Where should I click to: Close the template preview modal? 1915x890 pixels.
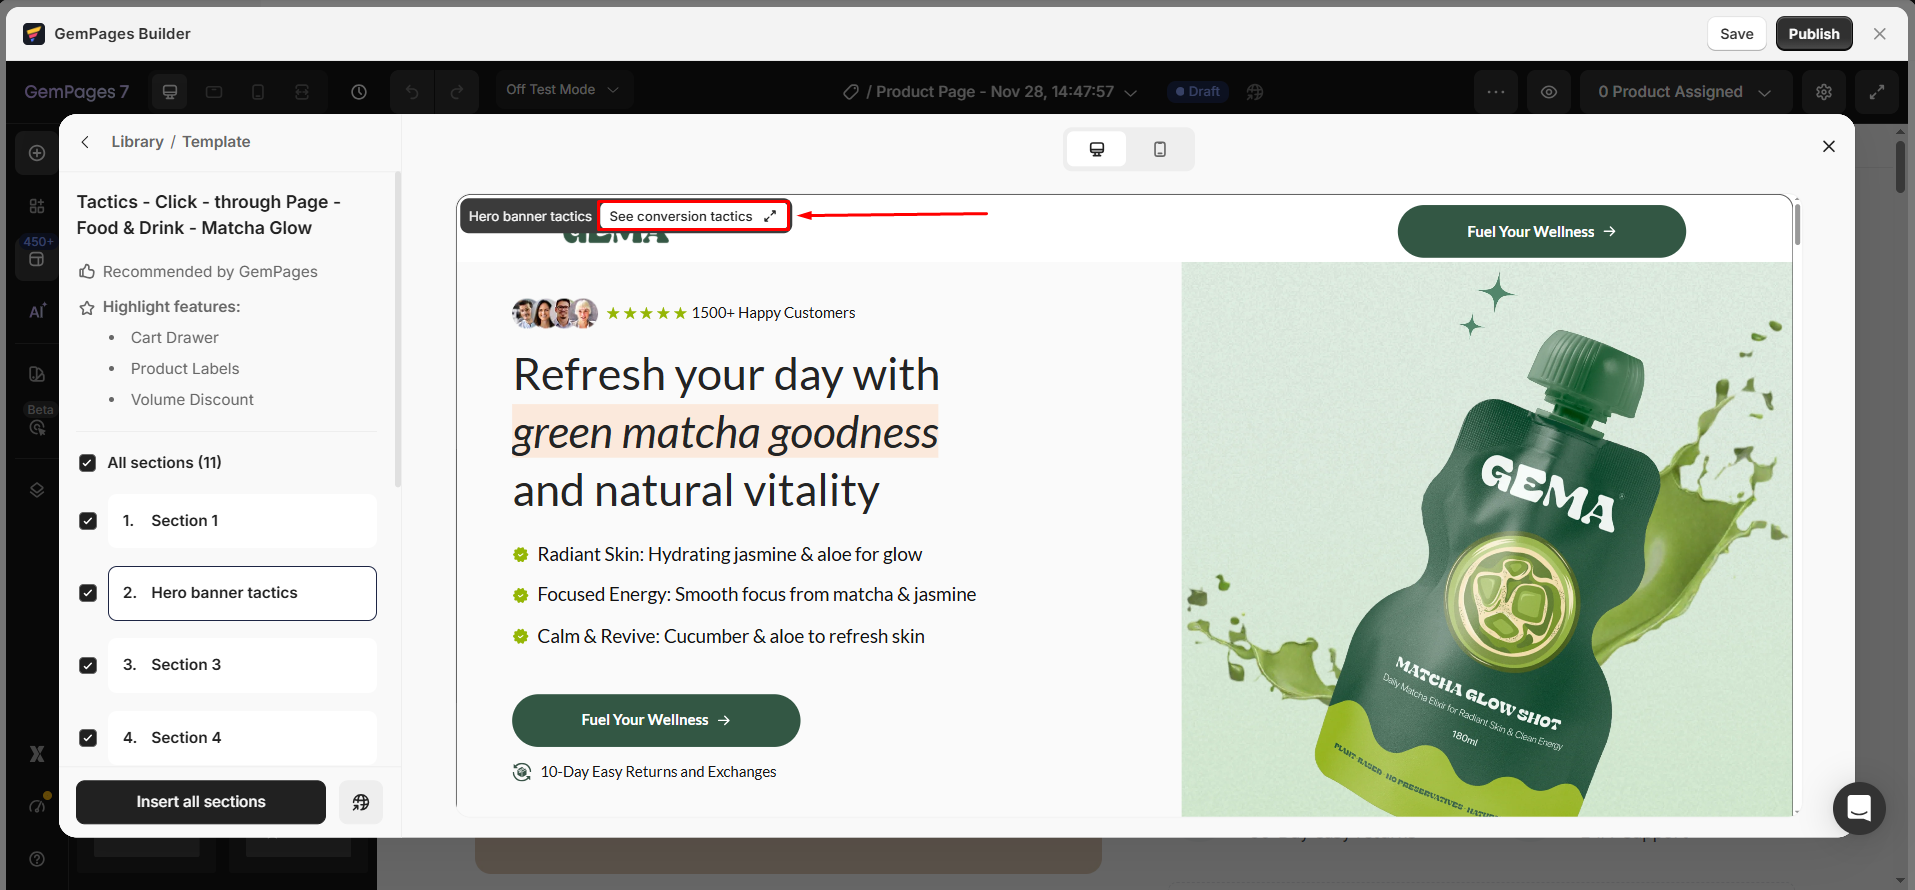coord(1829,146)
